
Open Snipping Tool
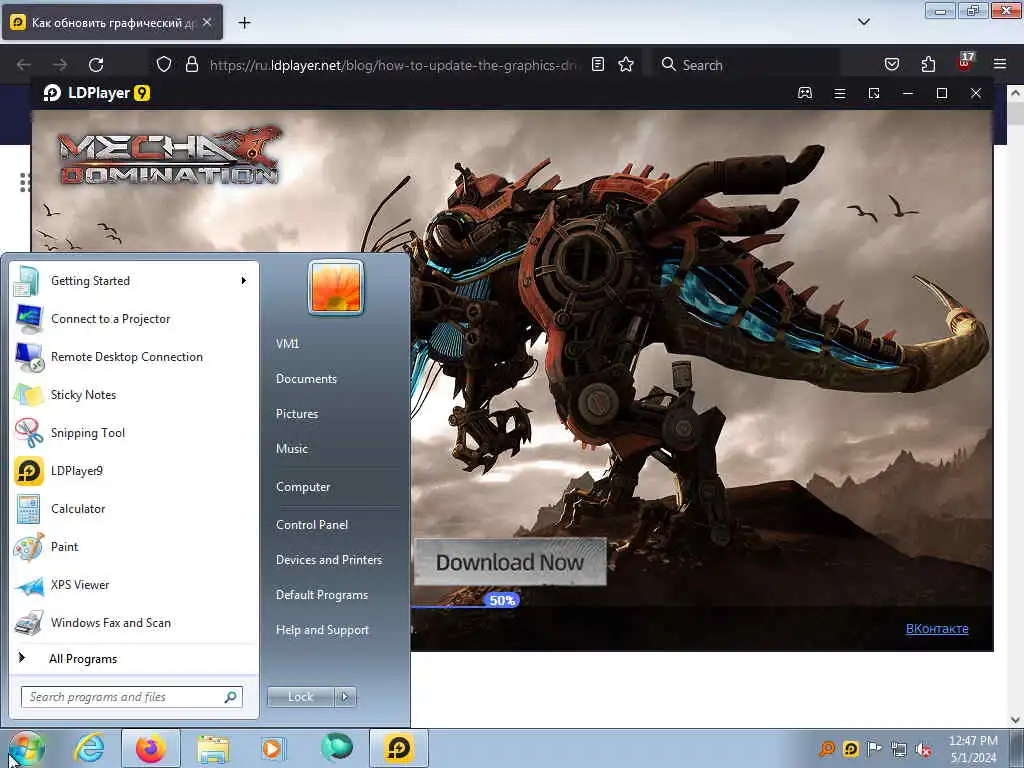tap(135, 433)
